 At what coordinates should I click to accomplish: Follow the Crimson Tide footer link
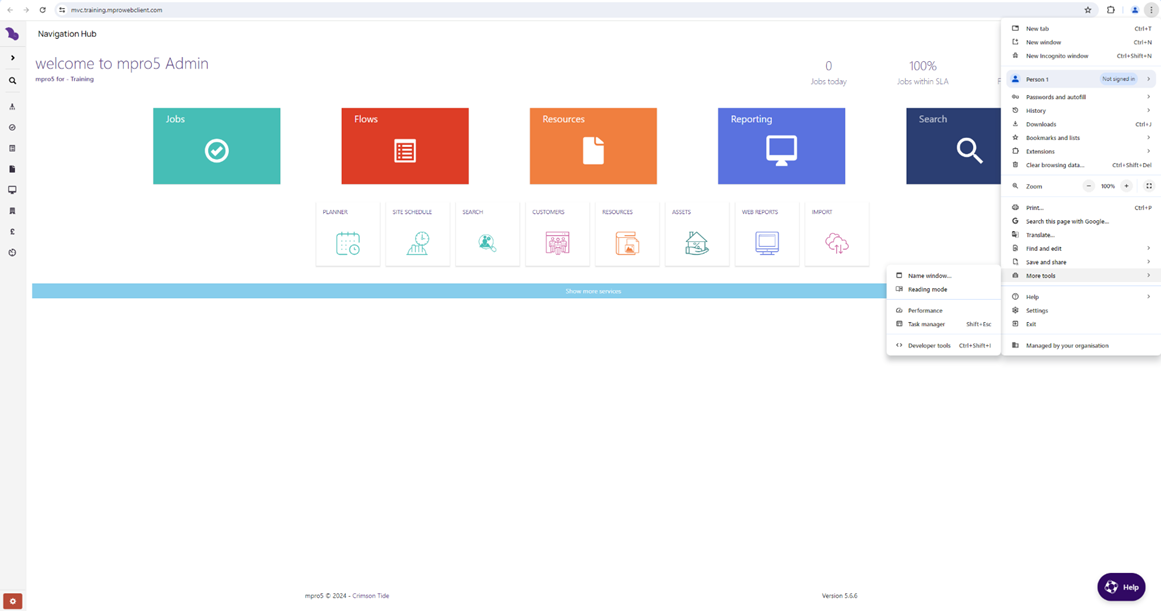click(370, 595)
